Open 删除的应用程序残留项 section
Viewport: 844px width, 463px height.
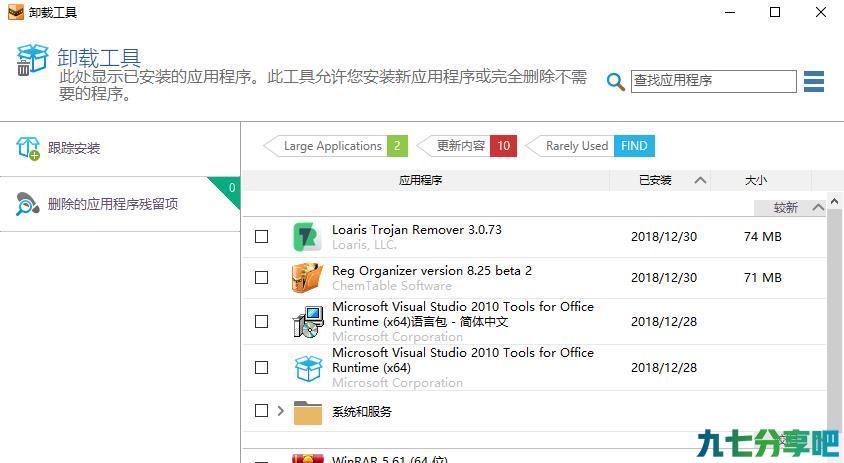point(120,204)
